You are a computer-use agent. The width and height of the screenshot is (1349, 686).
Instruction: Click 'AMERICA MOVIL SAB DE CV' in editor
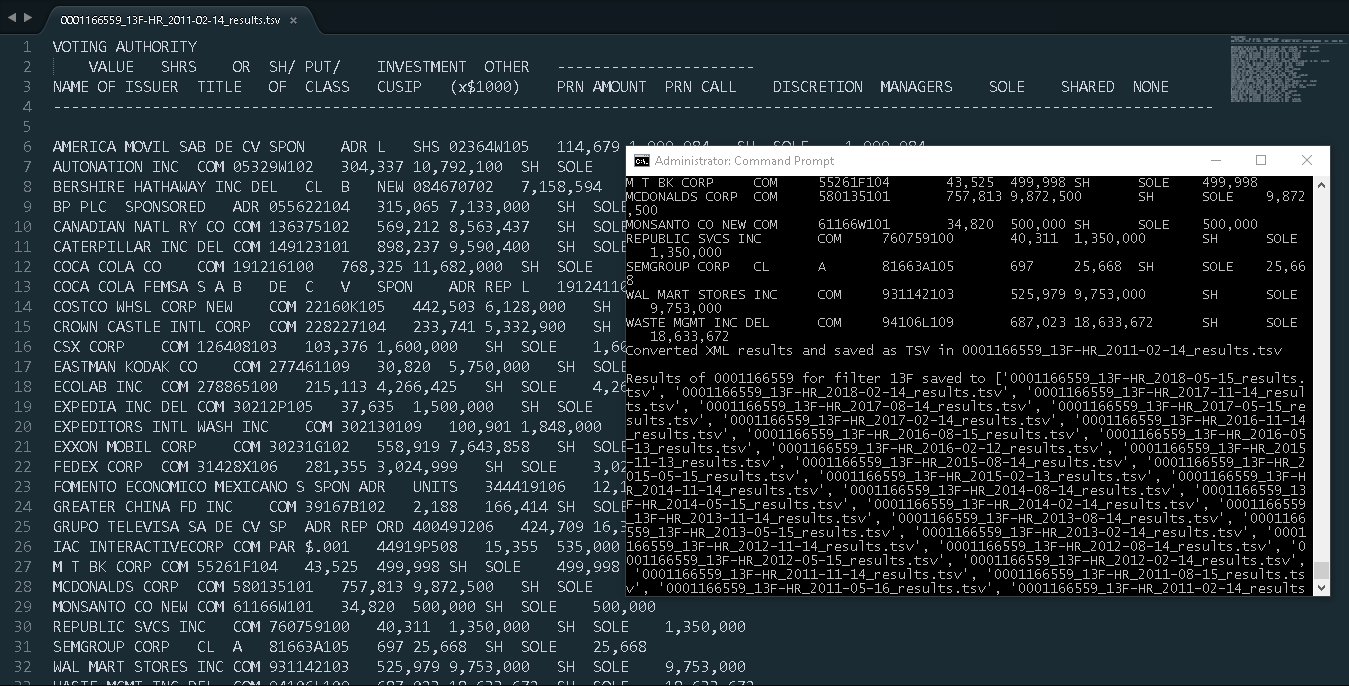(157, 147)
